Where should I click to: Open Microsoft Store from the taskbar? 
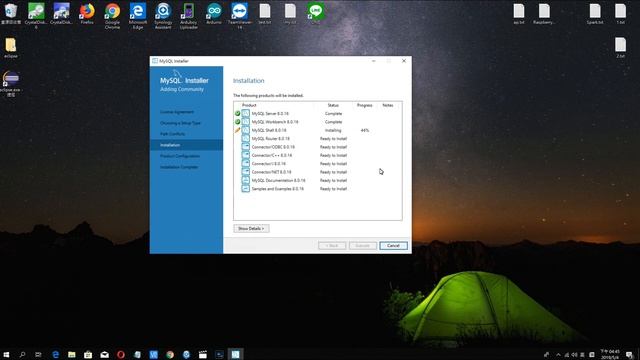(x=88, y=354)
